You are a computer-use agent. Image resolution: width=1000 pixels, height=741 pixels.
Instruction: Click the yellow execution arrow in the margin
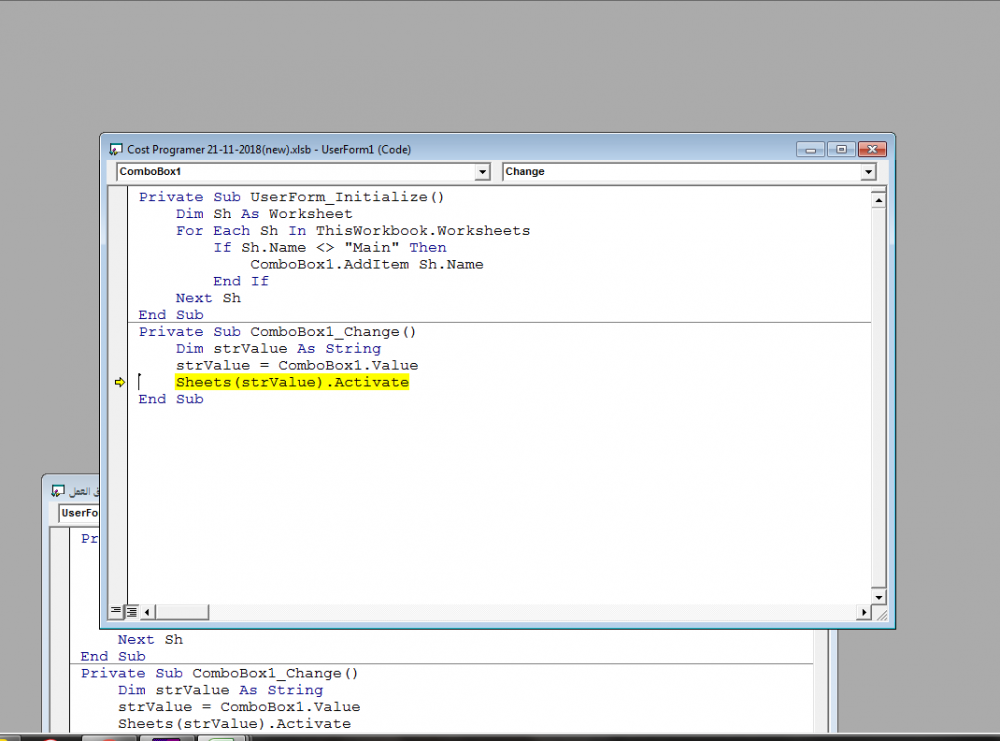pos(119,382)
